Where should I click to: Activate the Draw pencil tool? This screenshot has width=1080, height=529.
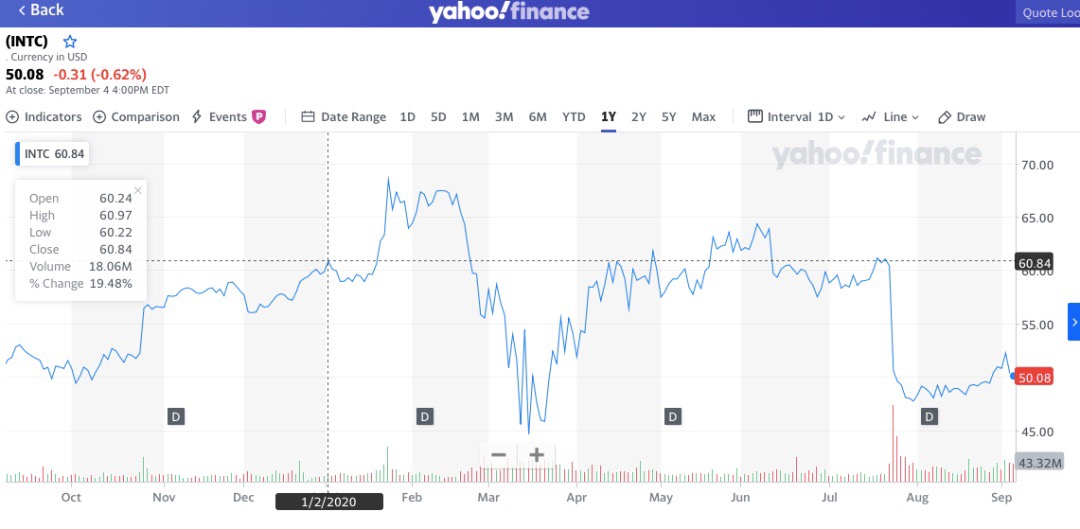click(961, 117)
